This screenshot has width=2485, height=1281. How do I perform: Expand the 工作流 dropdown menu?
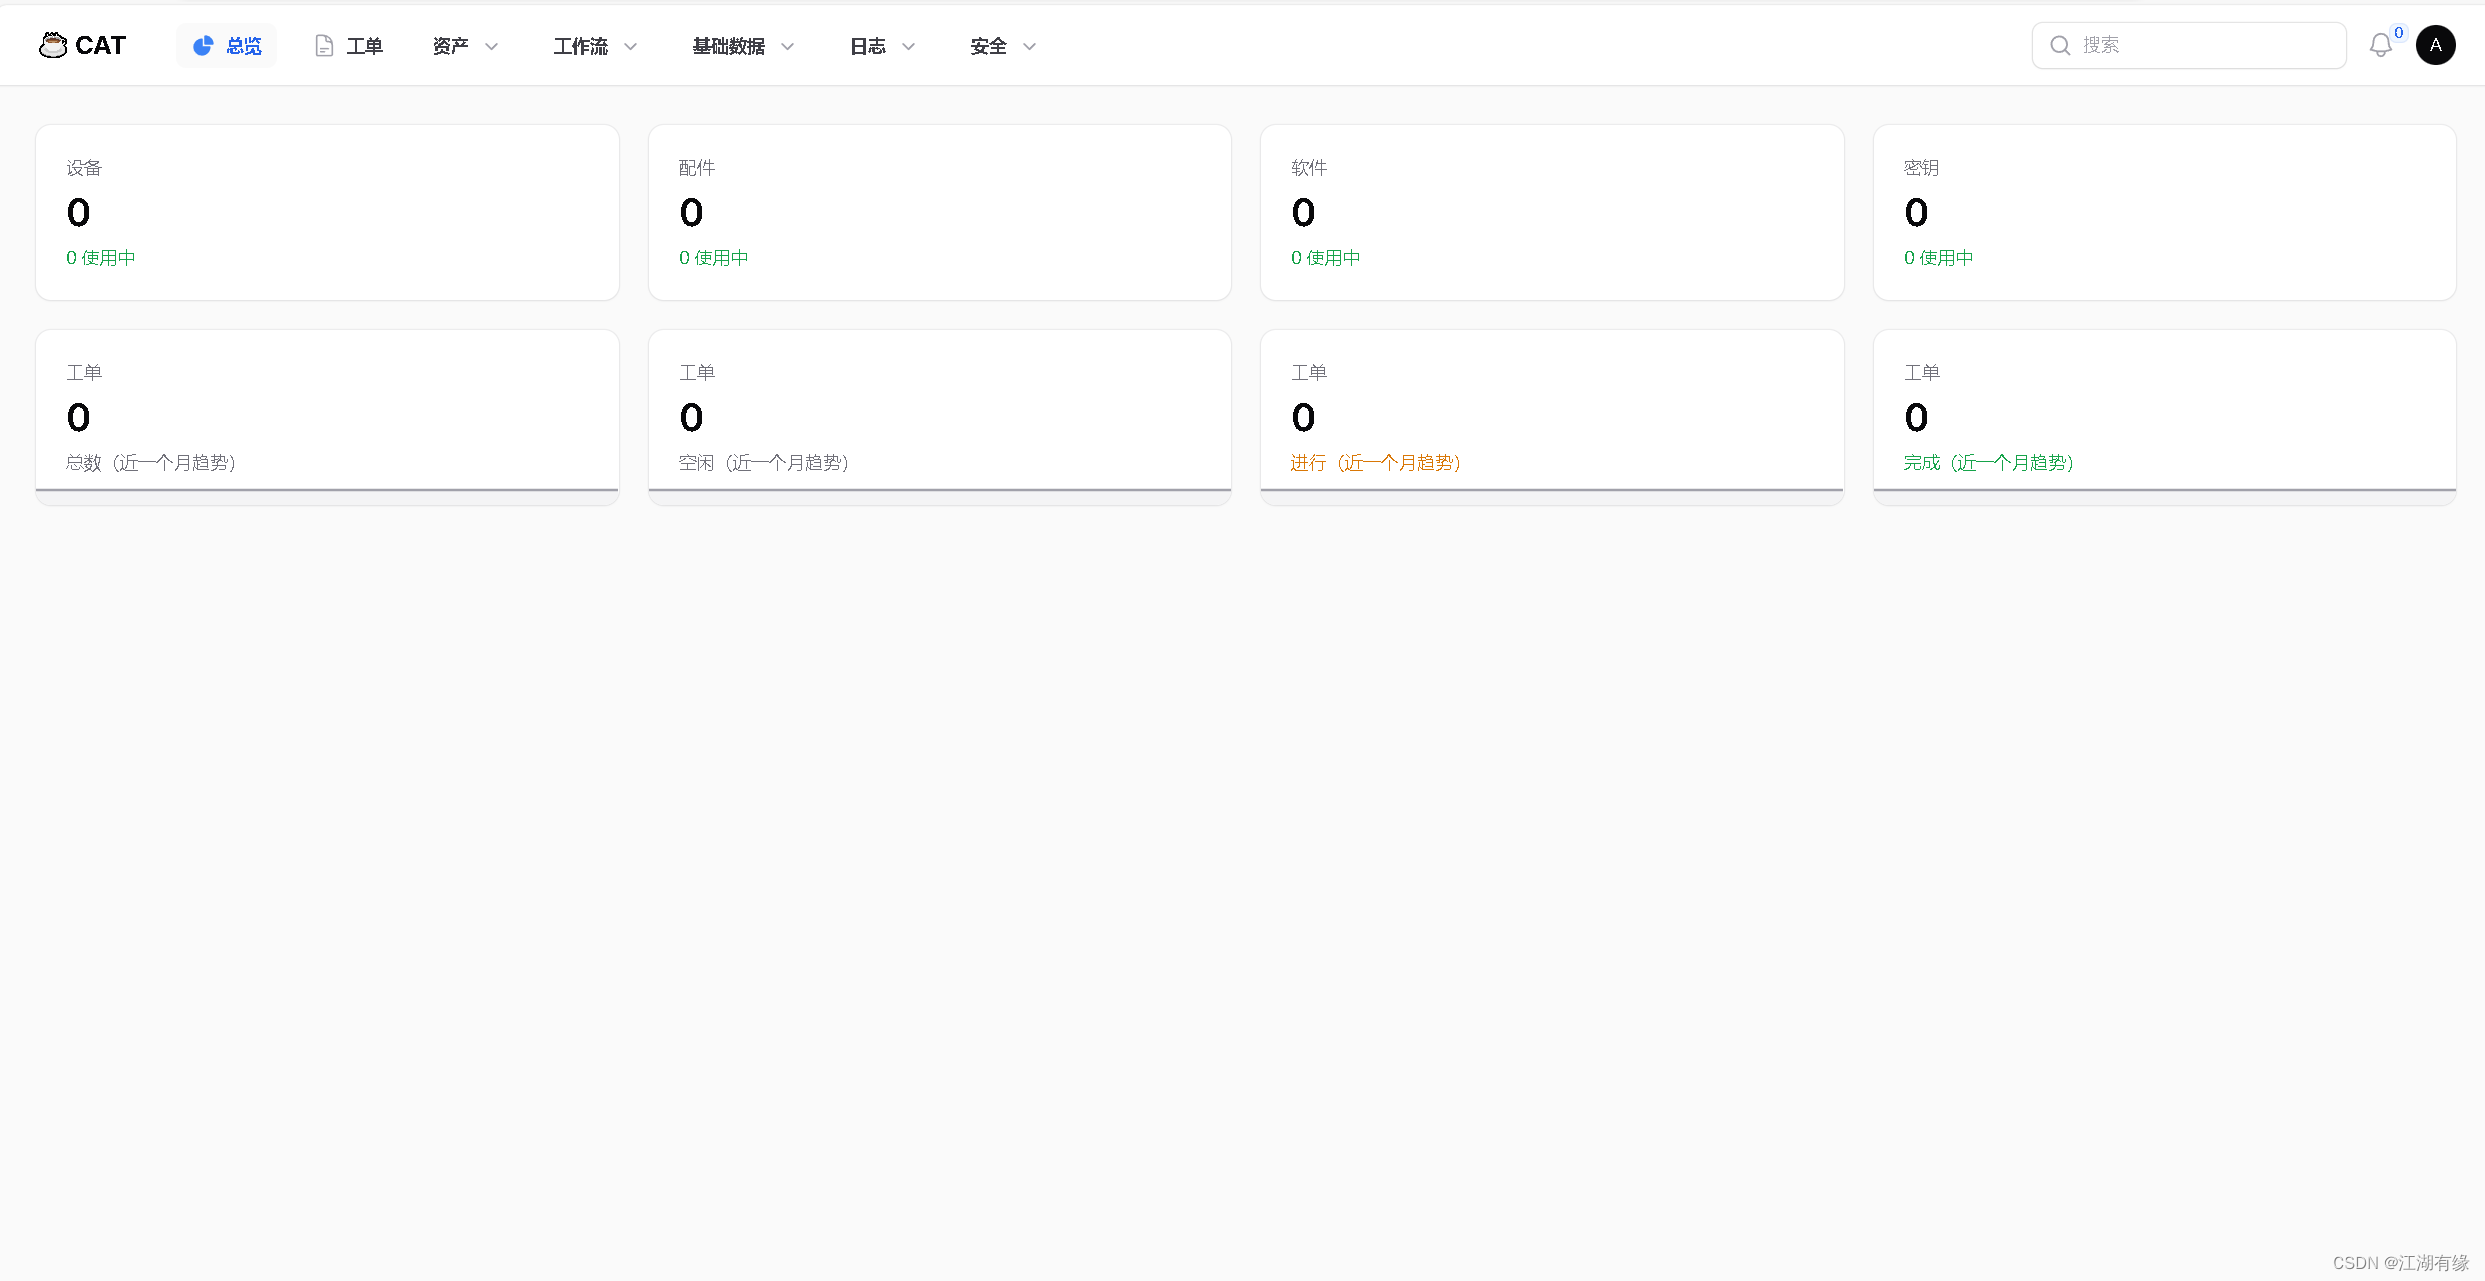pyautogui.click(x=593, y=45)
